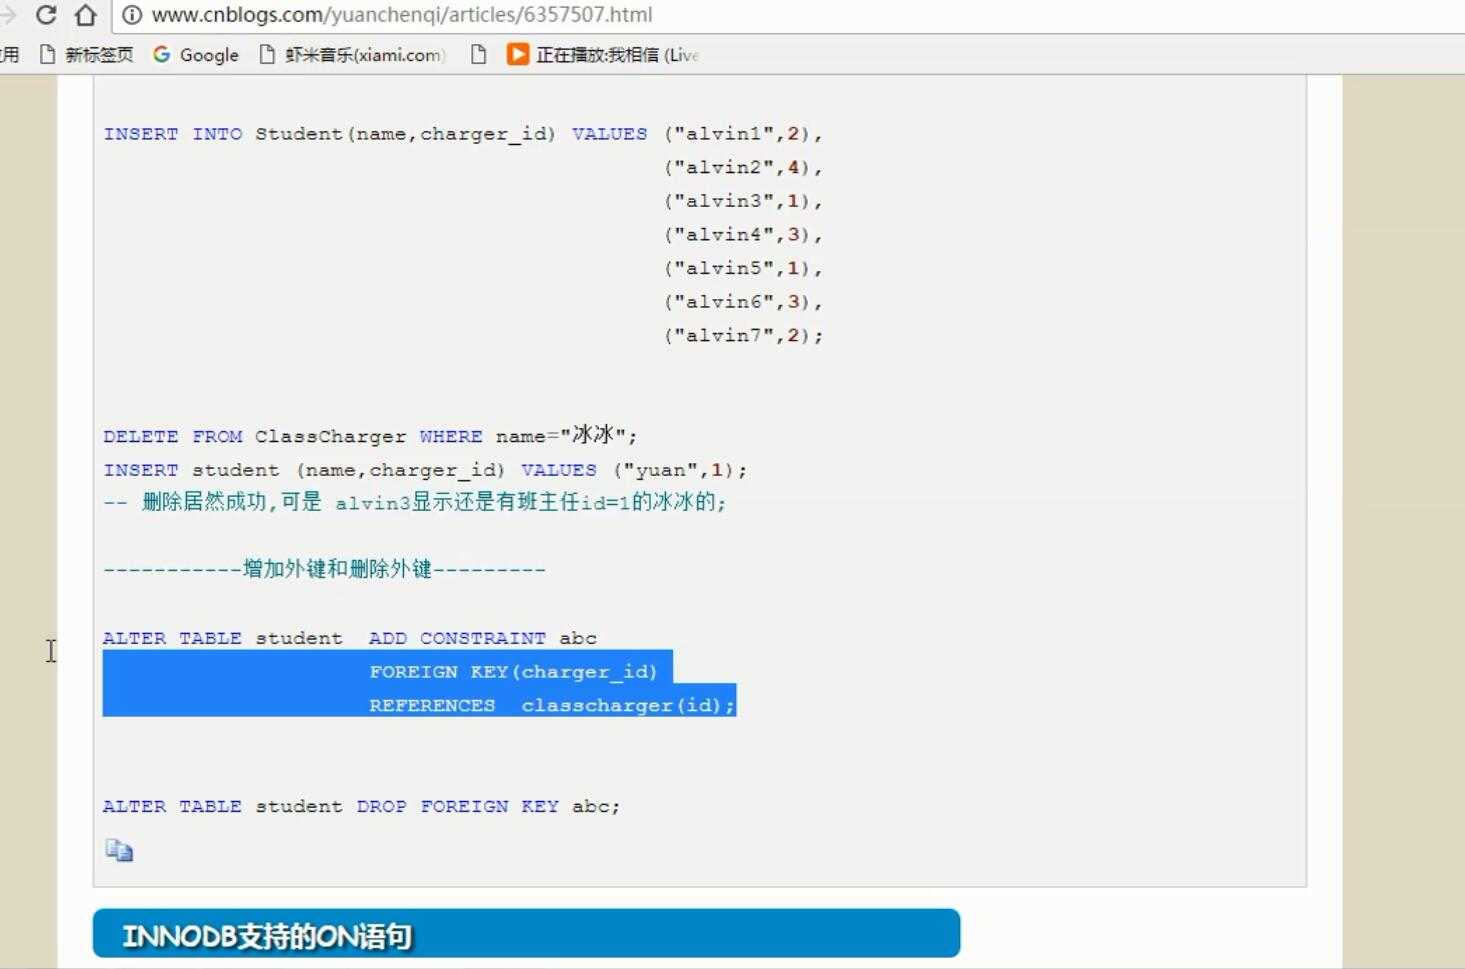Open the 正在播放:我相信 bookmark
1465x969 pixels.
coord(603,55)
